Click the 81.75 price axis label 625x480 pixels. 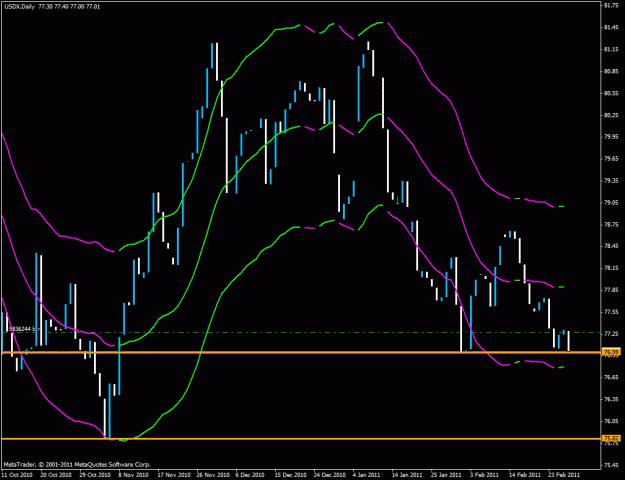(x=611, y=6)
